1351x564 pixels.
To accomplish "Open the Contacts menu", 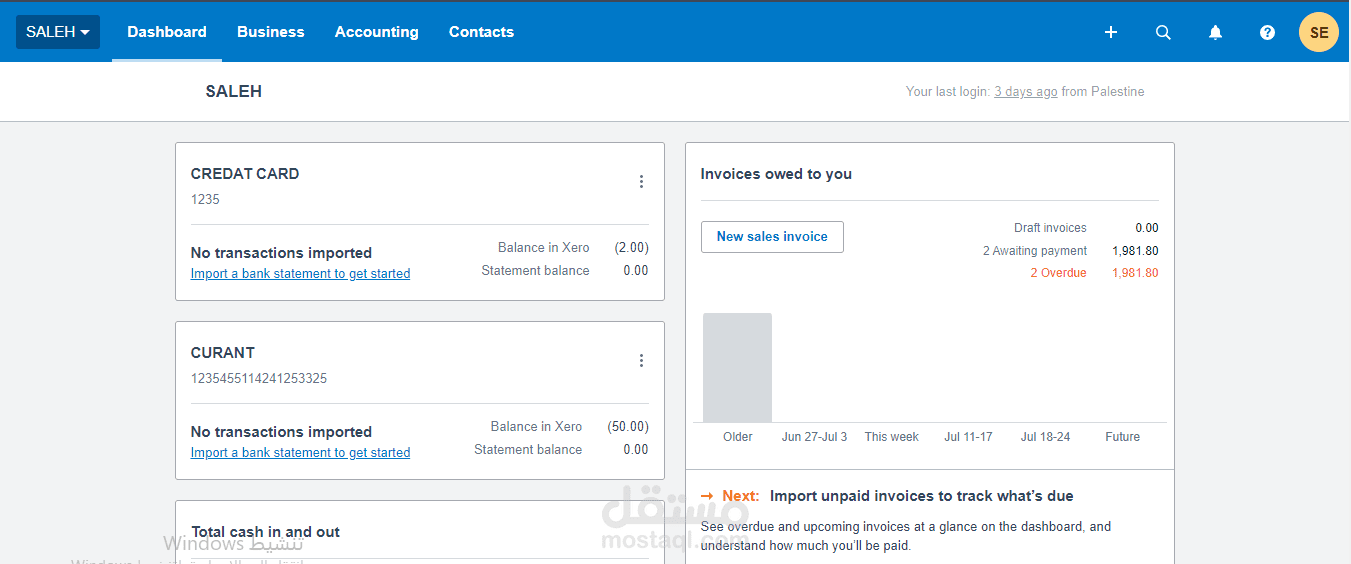I will pos(481,32).
